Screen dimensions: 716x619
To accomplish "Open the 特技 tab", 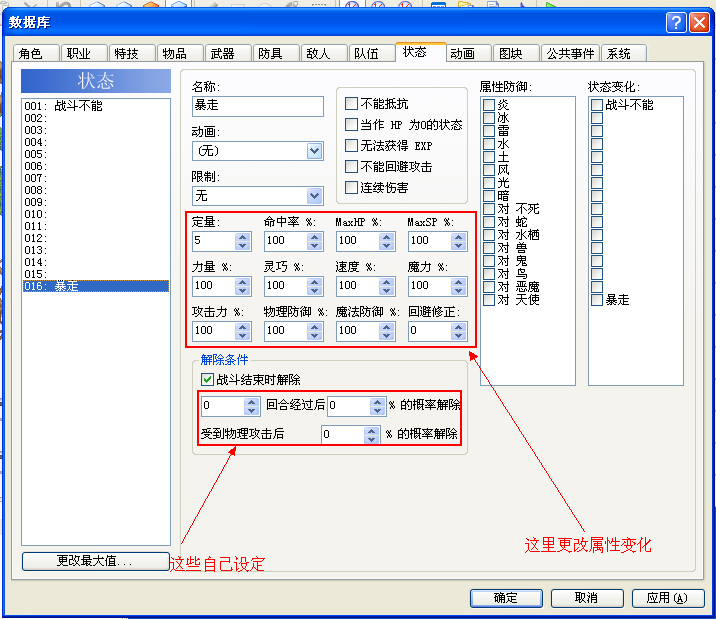I will click(x=132, y=53).
